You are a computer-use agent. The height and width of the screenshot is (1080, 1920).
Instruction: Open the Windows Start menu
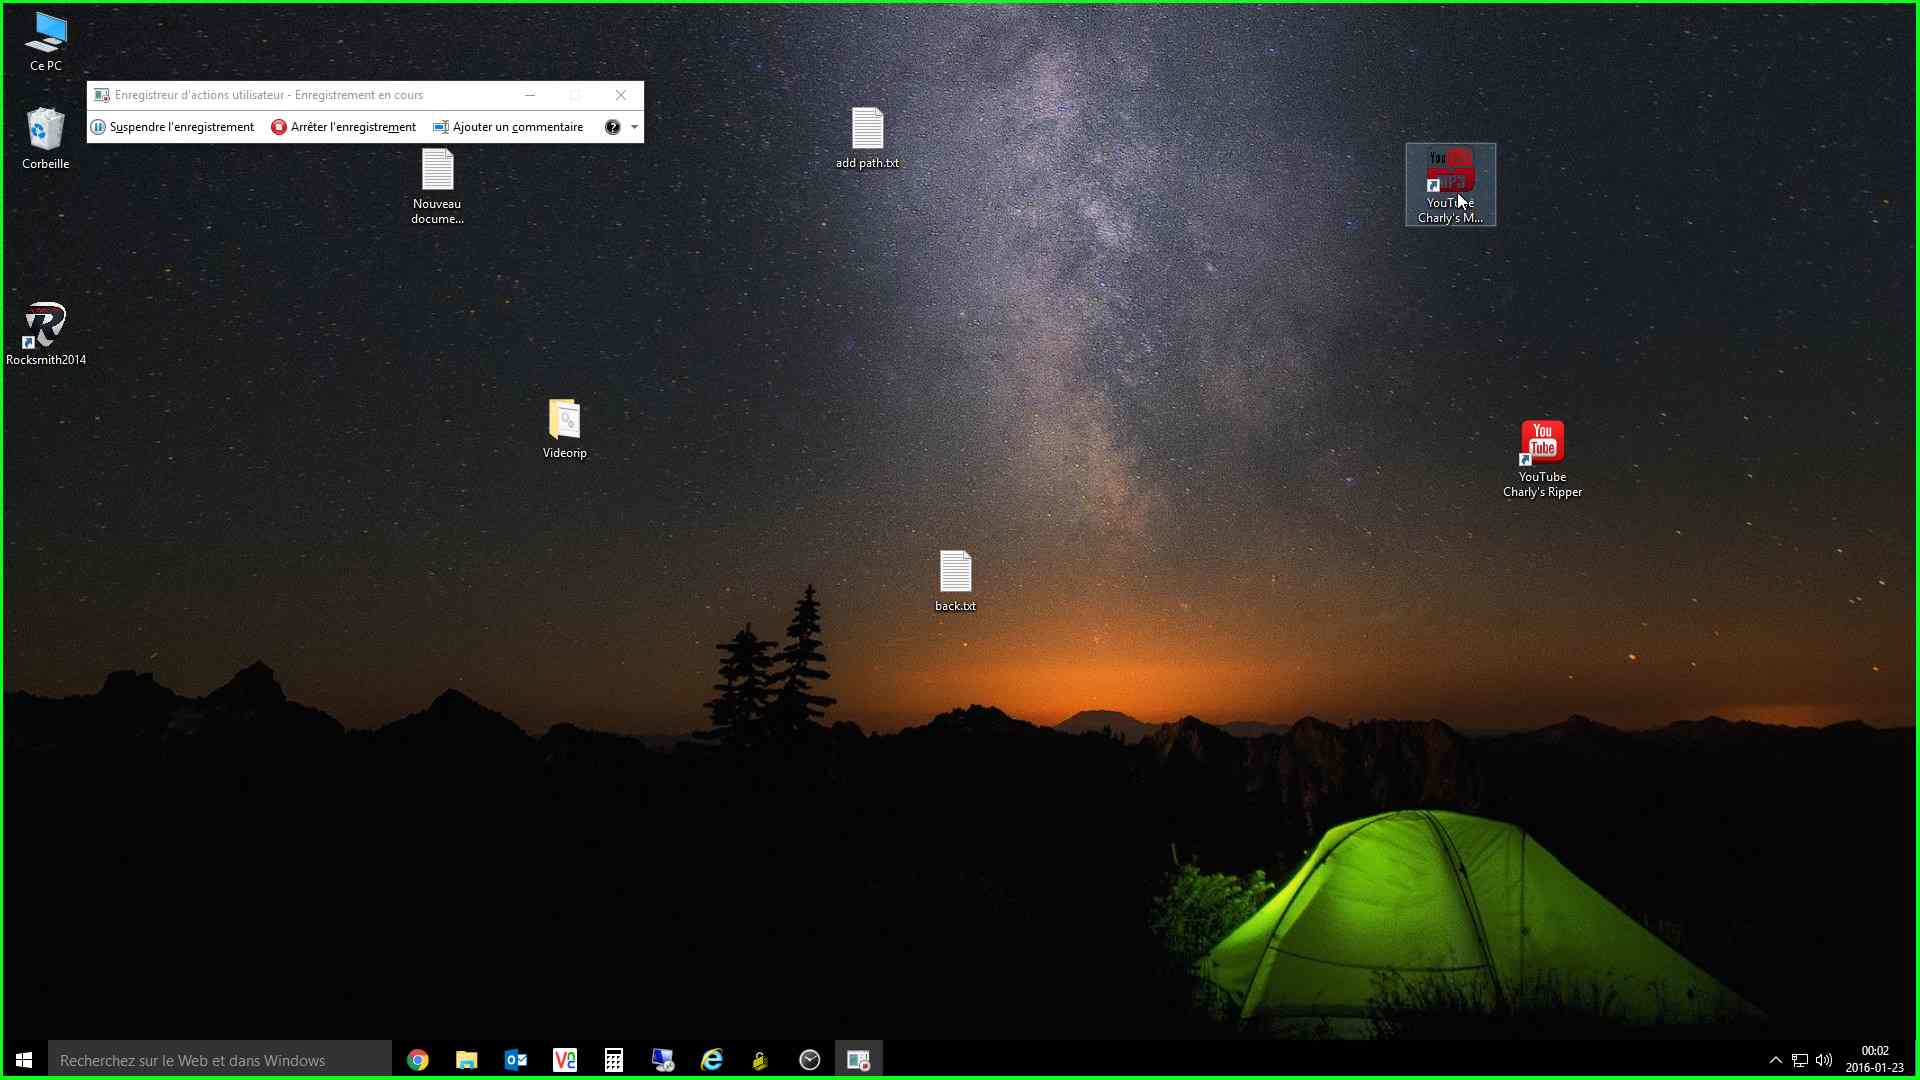pos(24,1060)
